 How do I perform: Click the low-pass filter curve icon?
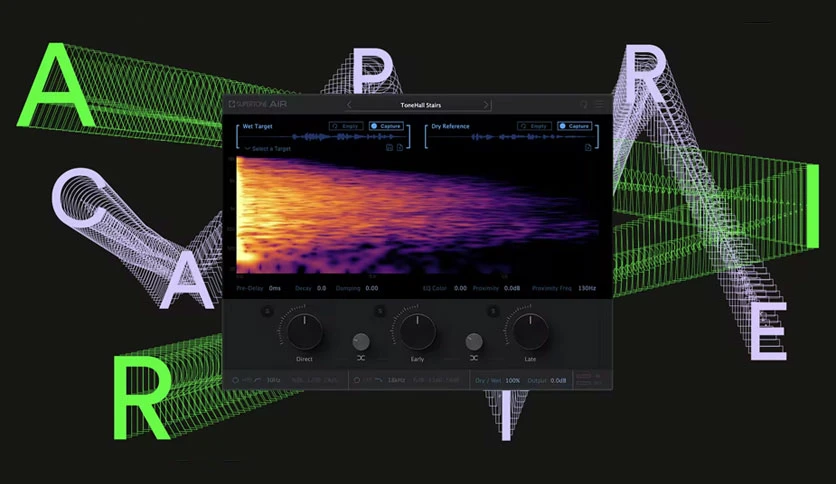[x=379, y=380]
